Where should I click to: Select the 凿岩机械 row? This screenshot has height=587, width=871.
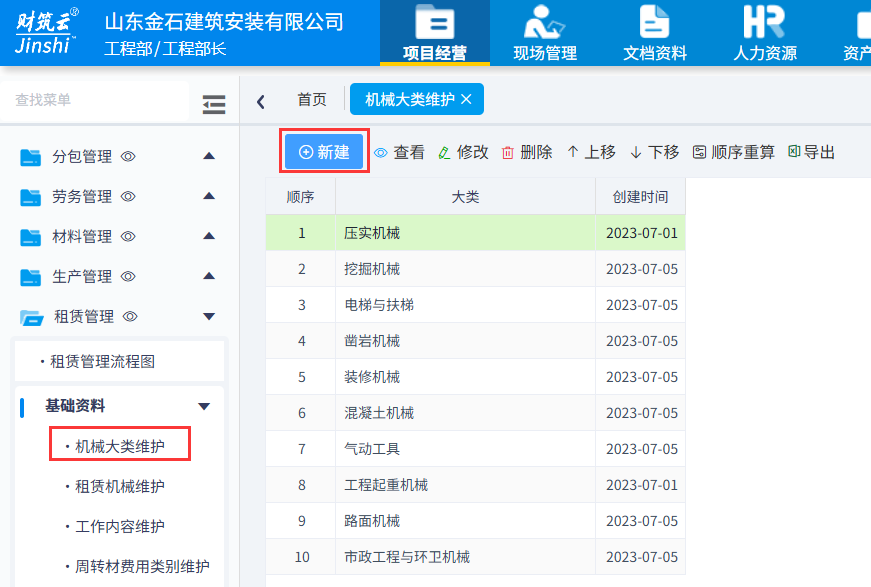pos(475,341)
